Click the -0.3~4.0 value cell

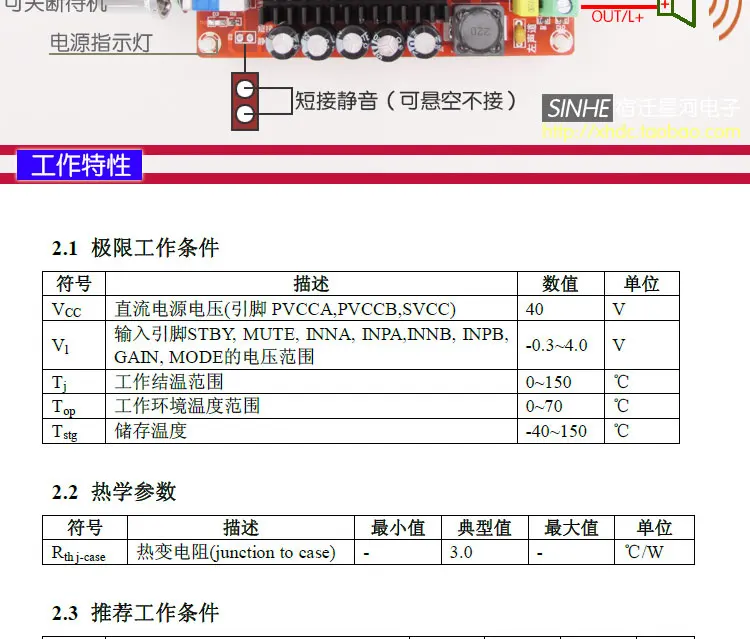(561, 345)
